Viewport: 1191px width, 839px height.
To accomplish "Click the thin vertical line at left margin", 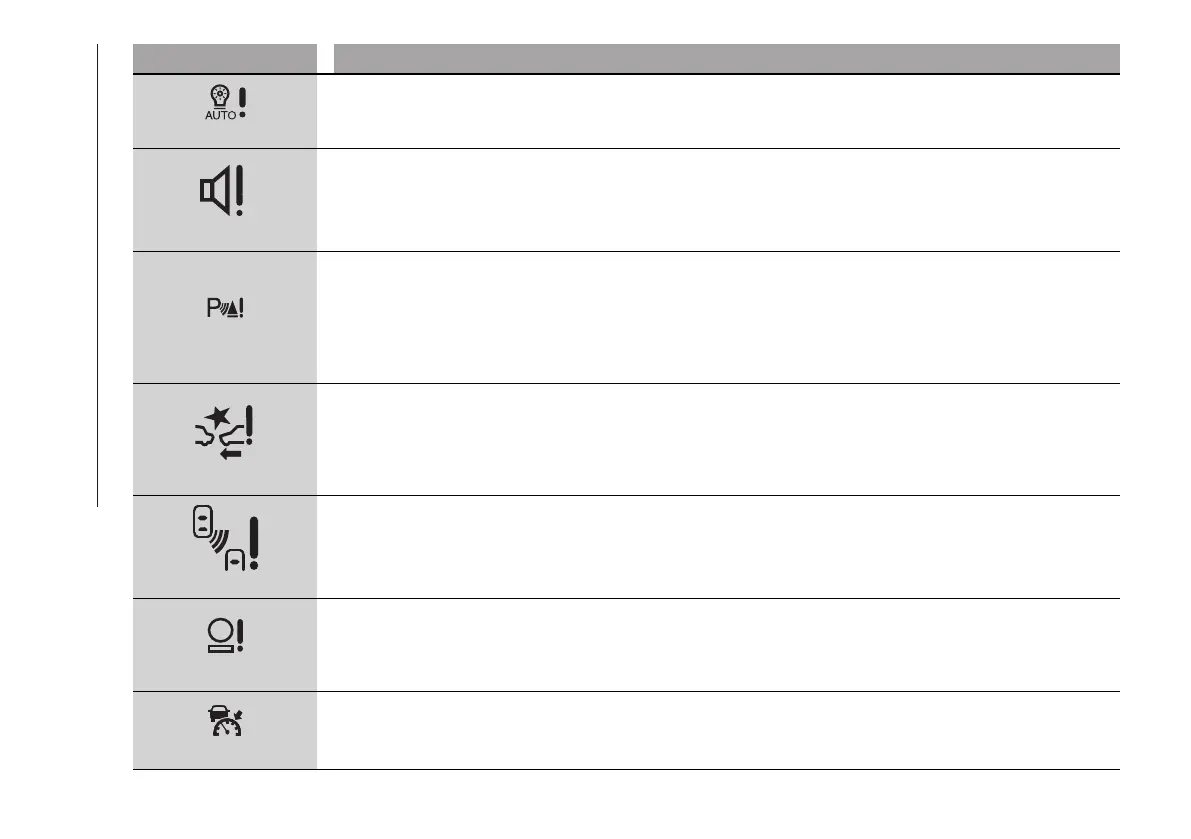I will click(x=98, y=275).
